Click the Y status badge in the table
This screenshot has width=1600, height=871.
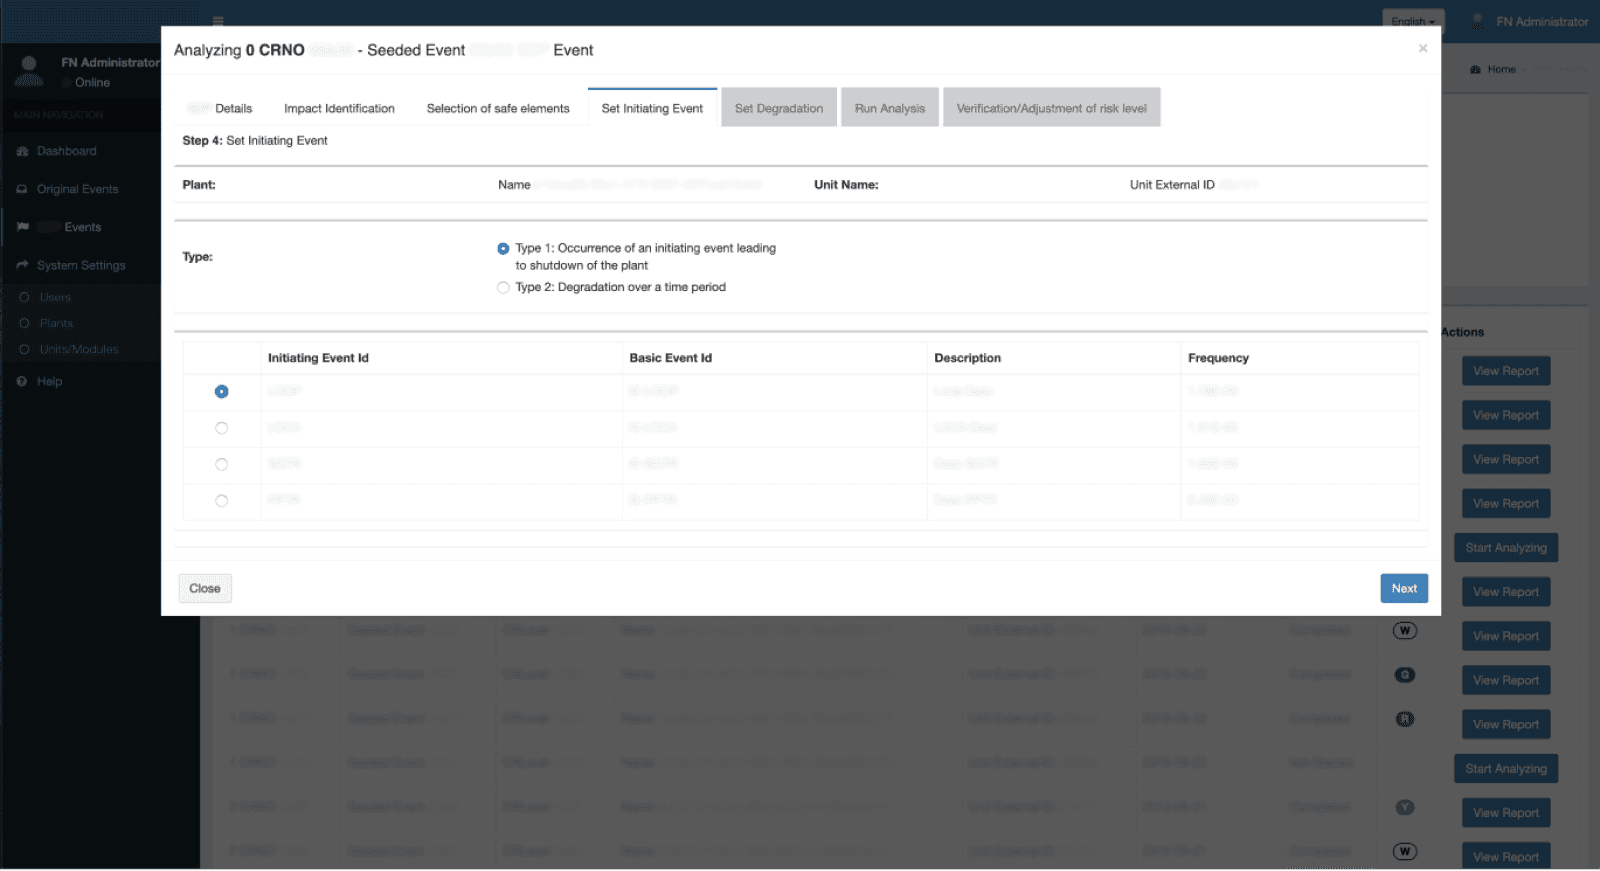coord(1405,807)
